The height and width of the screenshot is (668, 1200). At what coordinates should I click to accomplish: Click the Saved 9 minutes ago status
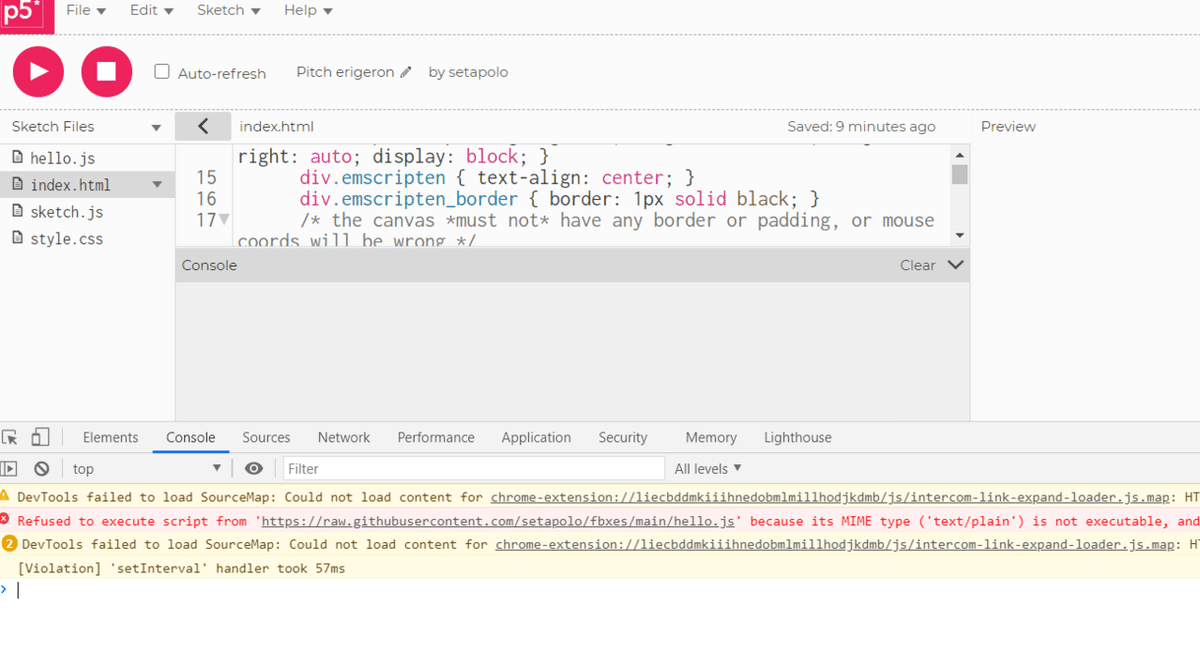coord(861,126)
